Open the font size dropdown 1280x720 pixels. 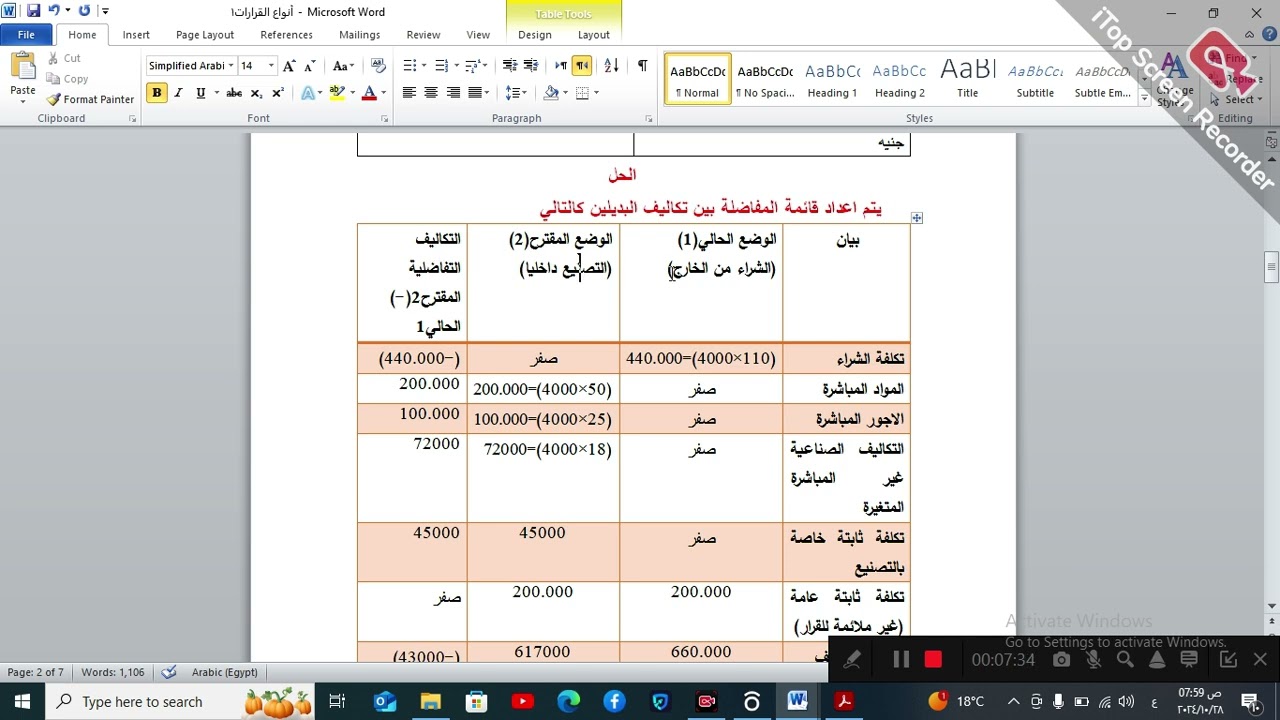pyautogui.click(x=271, y=66)
